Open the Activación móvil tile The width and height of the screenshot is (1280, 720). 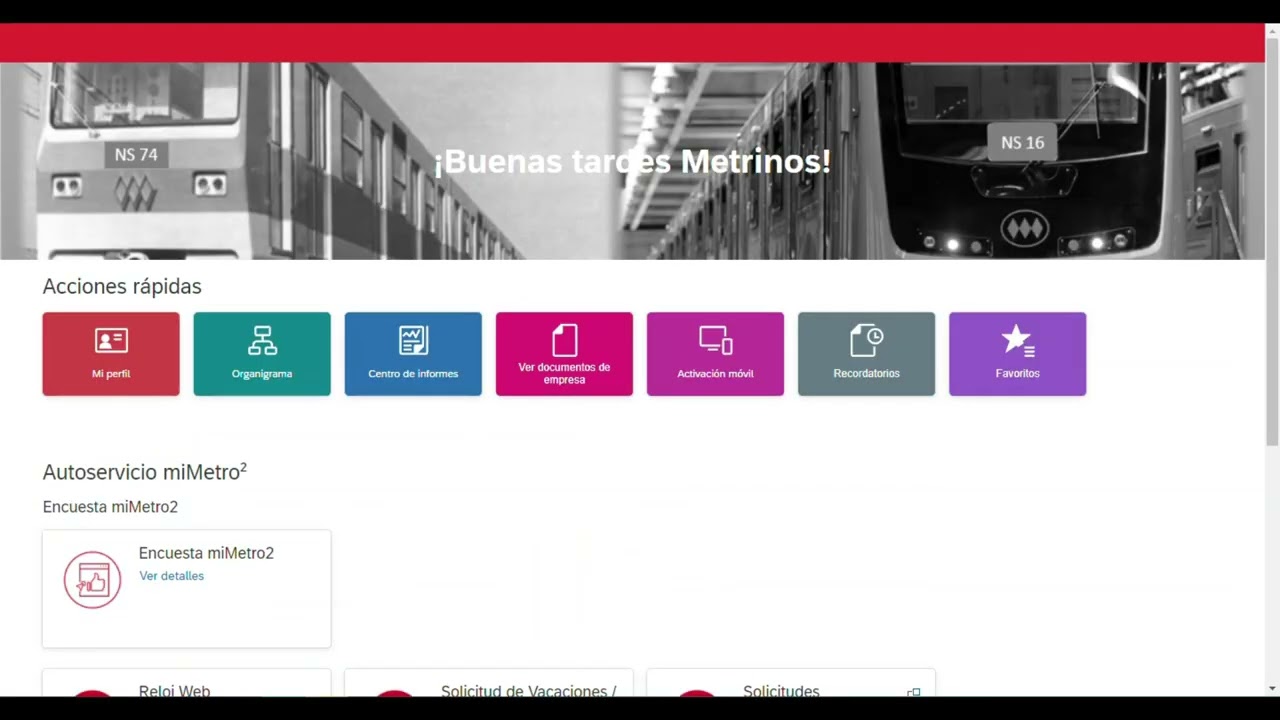[x=715, y=354]
